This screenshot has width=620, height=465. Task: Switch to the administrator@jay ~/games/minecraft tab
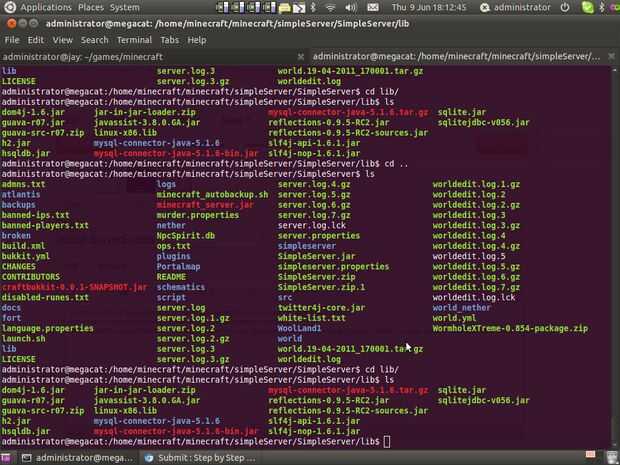pos(153,57)
